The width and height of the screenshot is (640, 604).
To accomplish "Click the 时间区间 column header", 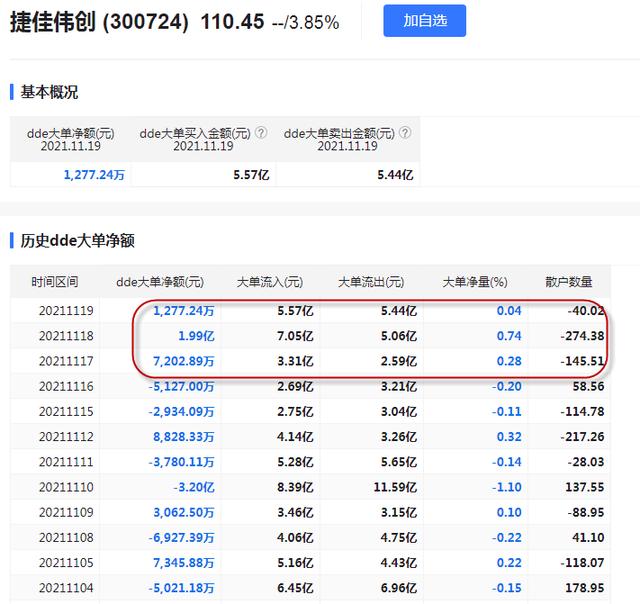I will (54, 283).
